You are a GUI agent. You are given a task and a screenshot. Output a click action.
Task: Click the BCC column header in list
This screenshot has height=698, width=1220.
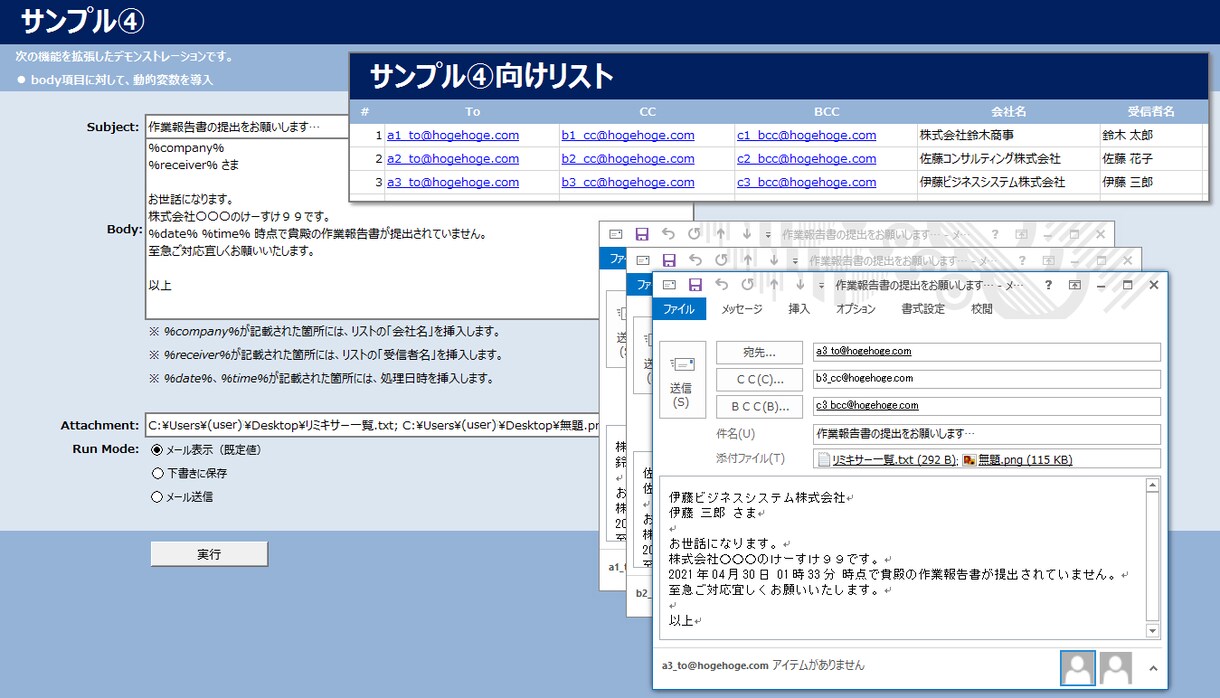coord(826,112)
